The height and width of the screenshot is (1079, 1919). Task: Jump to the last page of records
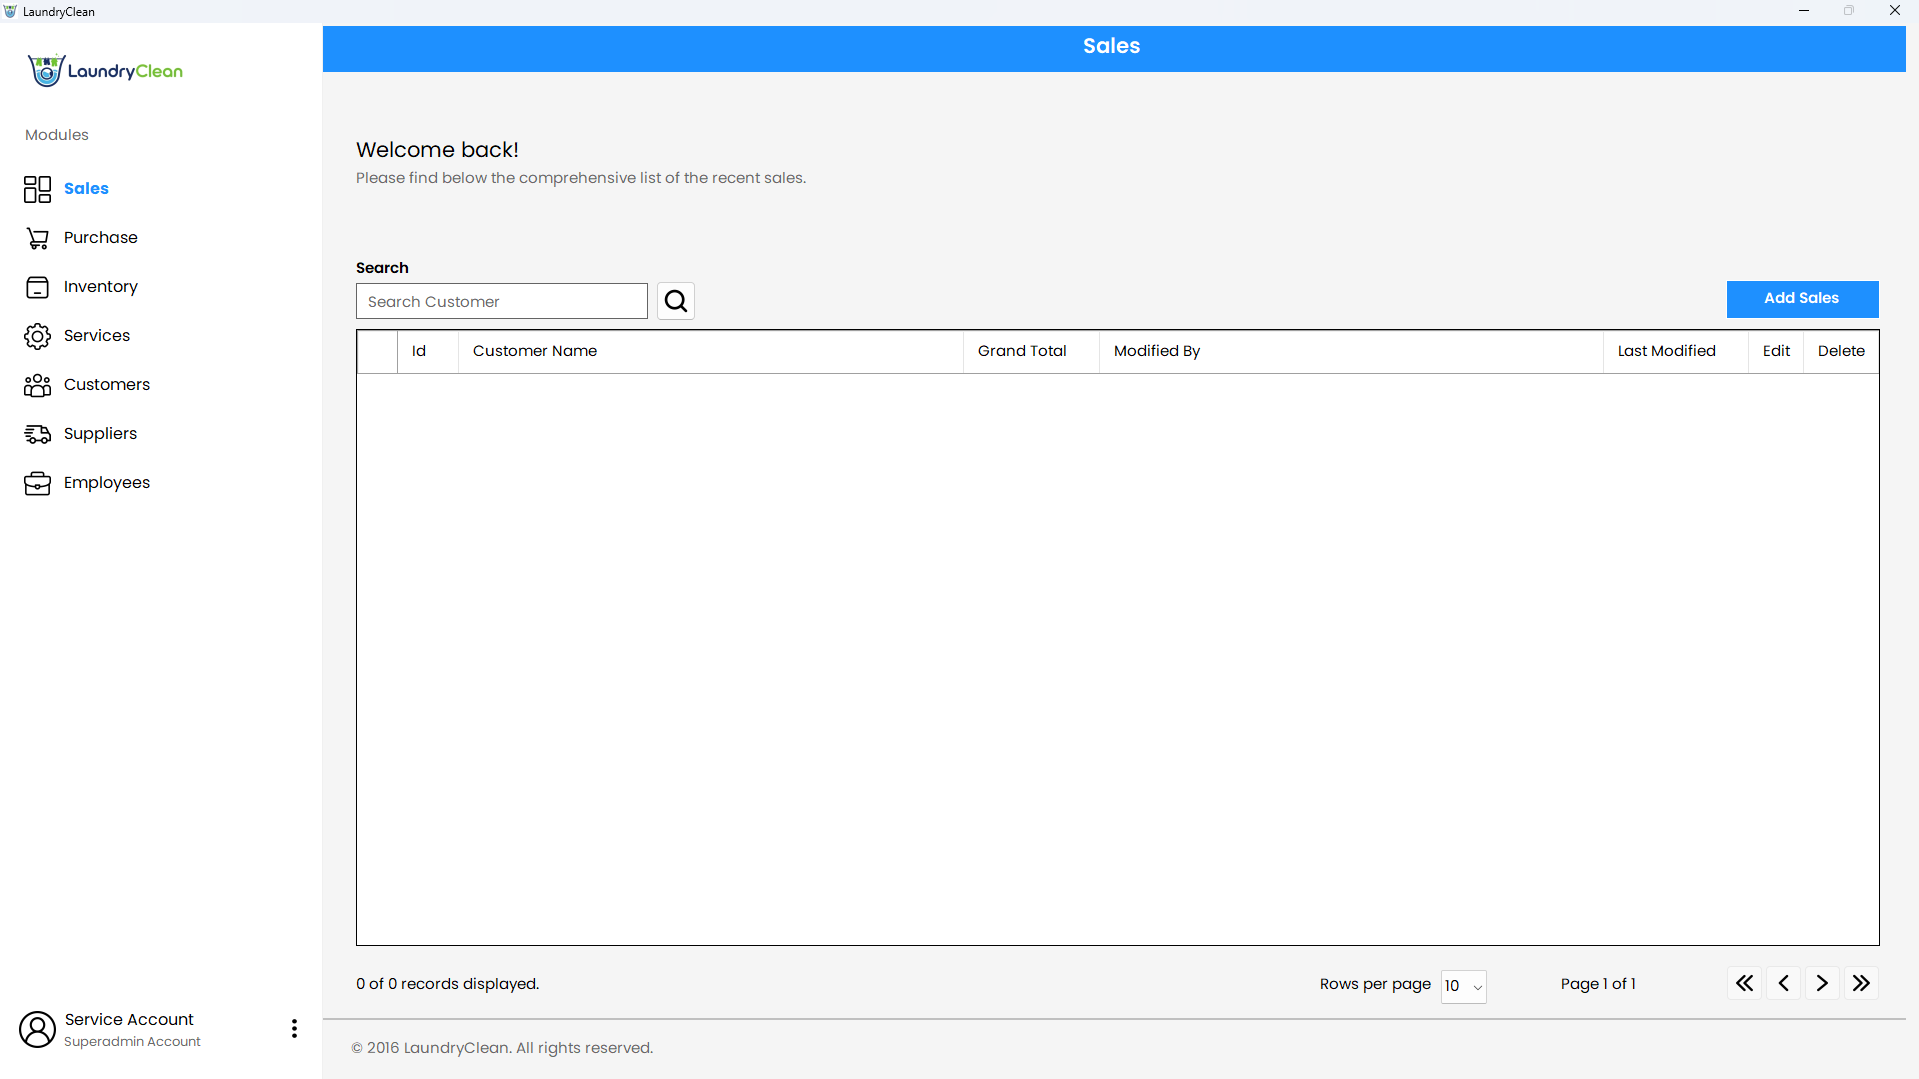1861,983
